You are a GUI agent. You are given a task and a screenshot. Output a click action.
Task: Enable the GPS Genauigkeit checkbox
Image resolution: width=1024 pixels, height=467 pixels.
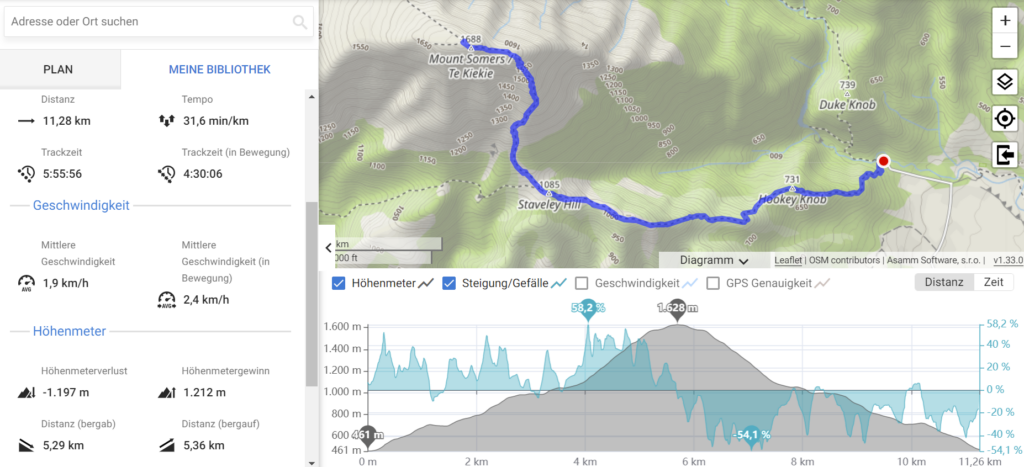click(713, 283)
